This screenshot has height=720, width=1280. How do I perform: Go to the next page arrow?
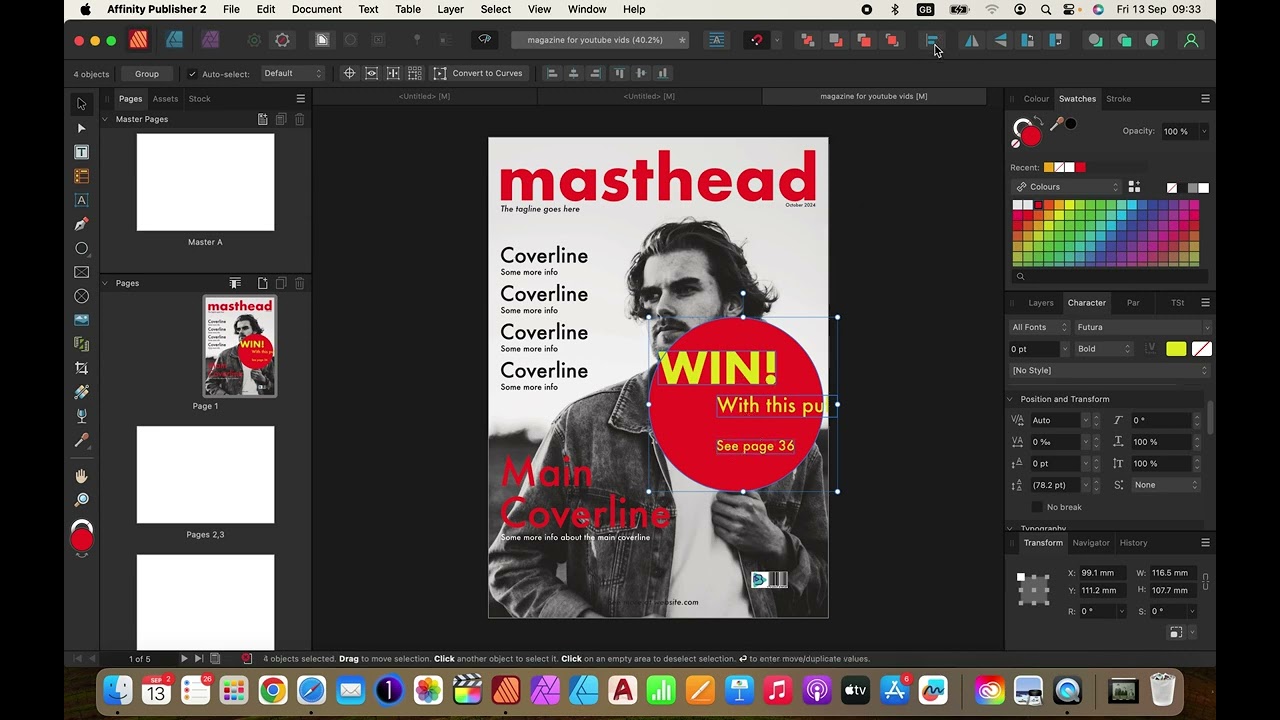[184, 658]
